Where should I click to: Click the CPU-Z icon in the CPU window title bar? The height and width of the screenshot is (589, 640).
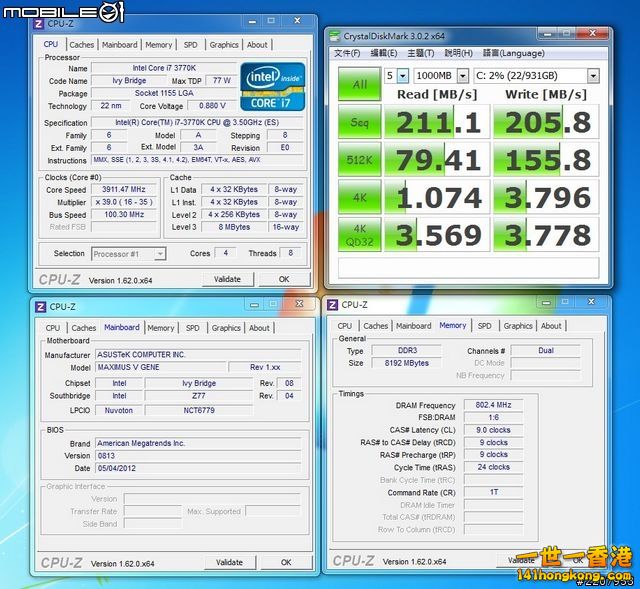tap(41, 23)
